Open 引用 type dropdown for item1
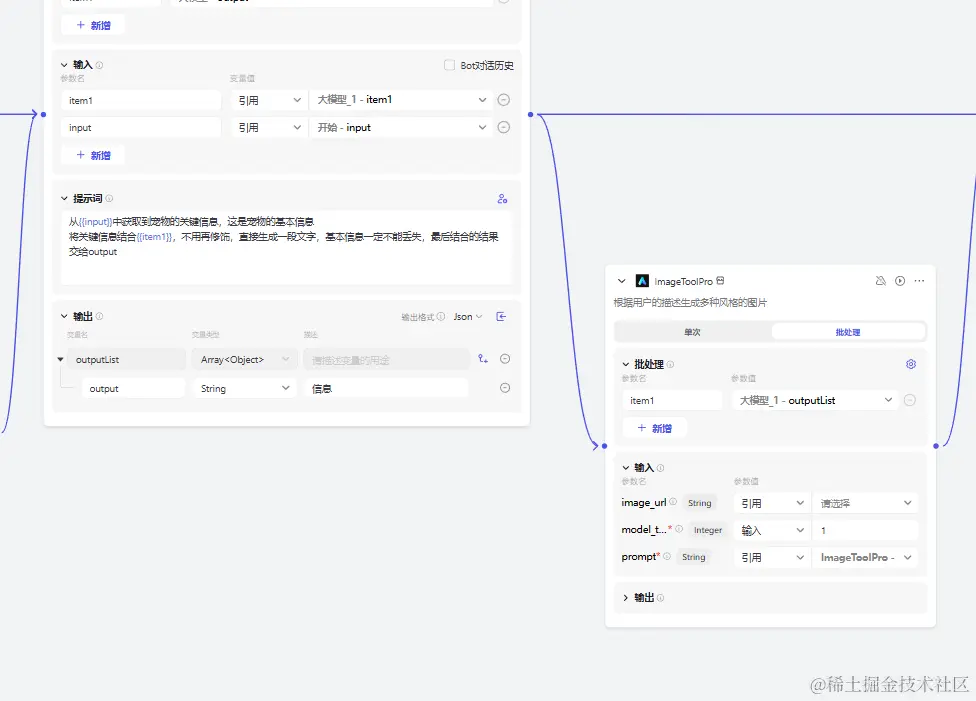The width and height of the screenshot is (976, 701). (x=269, y=100)
